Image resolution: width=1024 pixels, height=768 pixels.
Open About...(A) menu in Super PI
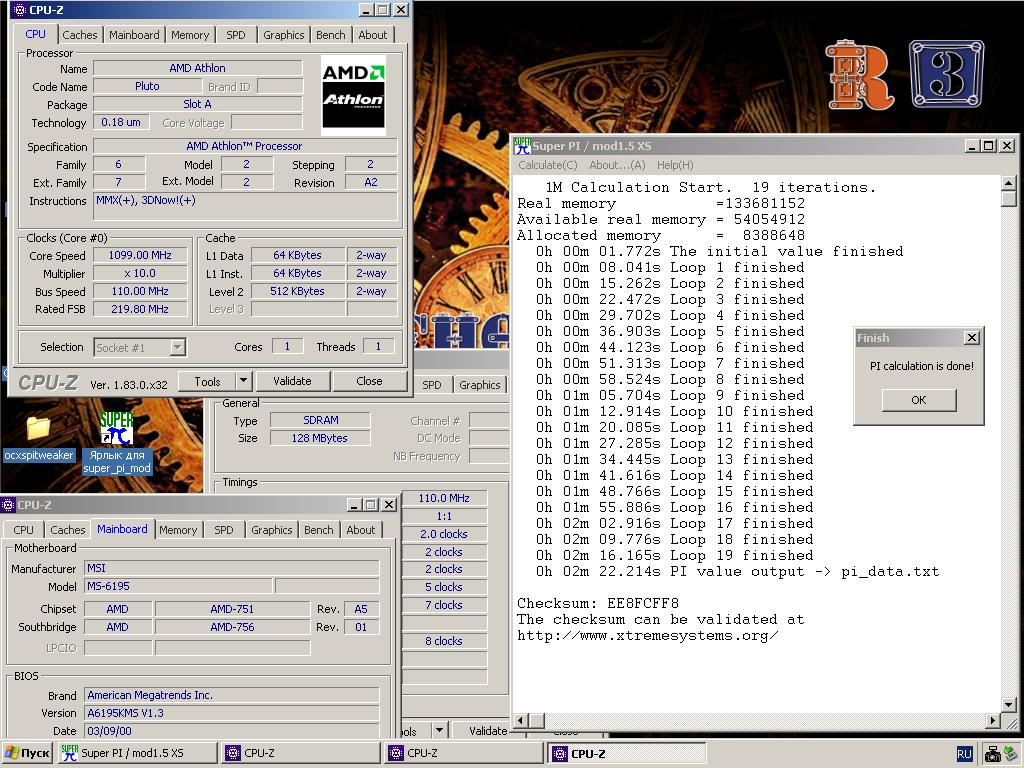(617, 165)
